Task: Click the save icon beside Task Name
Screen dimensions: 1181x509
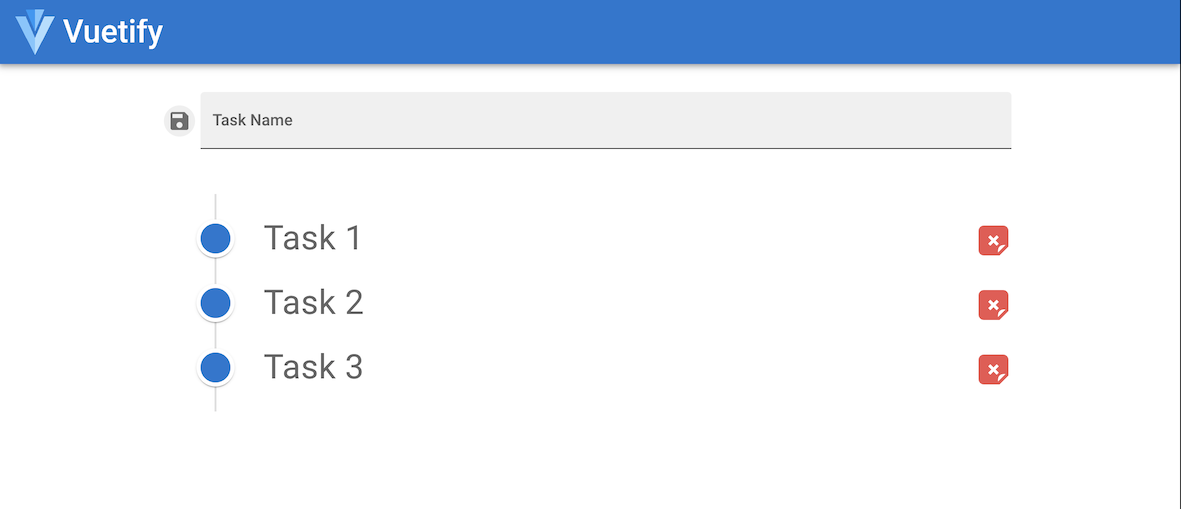Action: pos(179,121)
